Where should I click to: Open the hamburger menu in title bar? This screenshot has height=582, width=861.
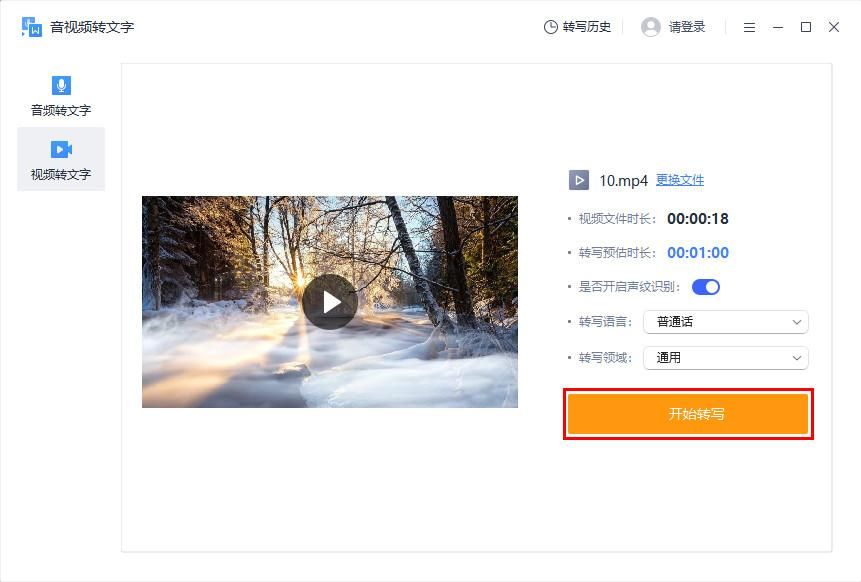749,27
